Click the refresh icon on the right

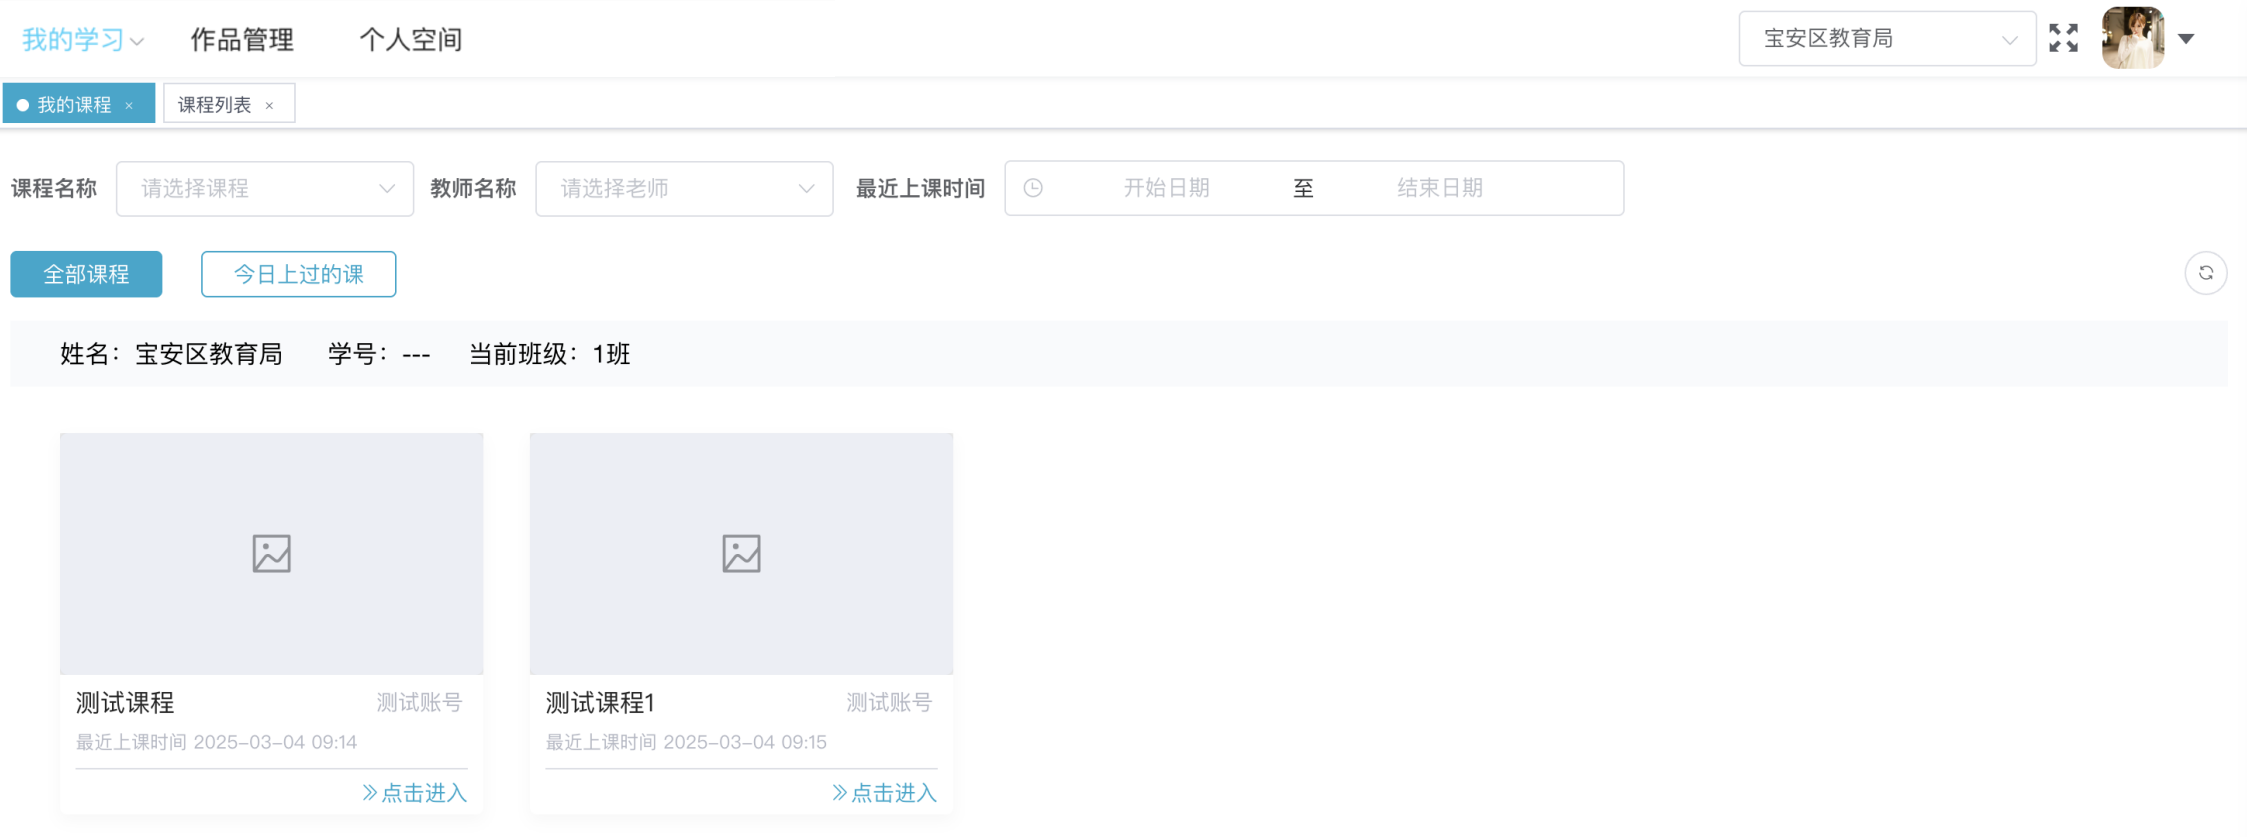point(2205,273)
